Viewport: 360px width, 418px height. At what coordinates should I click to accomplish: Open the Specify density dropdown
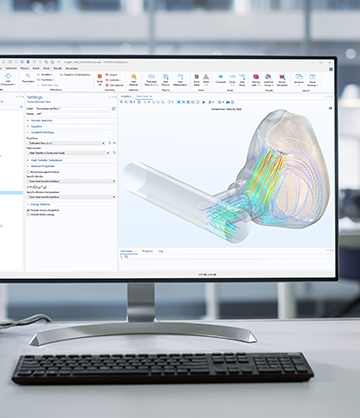(71, 181)
